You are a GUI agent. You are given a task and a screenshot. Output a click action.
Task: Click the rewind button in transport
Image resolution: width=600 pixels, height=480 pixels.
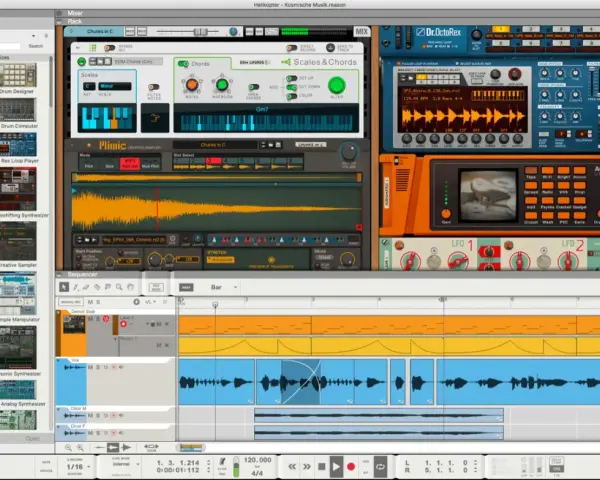tap(292, 466)
